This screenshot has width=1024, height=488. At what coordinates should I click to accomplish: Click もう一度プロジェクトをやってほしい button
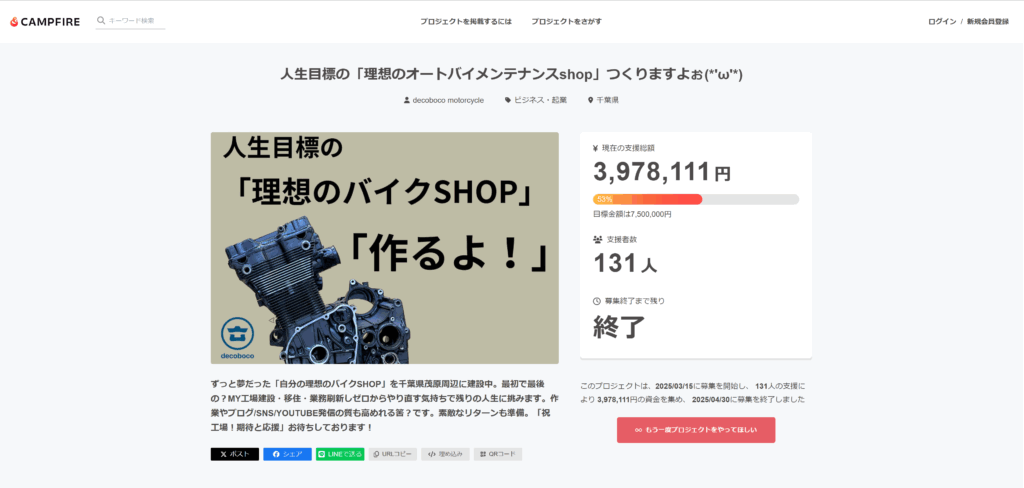pyautogui.click(x=696, y=430)
